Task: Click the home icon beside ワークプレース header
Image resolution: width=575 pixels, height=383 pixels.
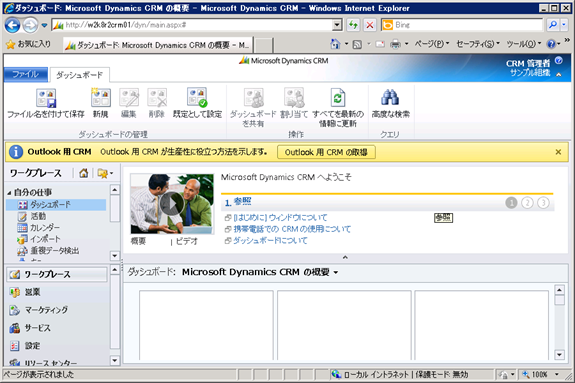Action: point(84,173)
